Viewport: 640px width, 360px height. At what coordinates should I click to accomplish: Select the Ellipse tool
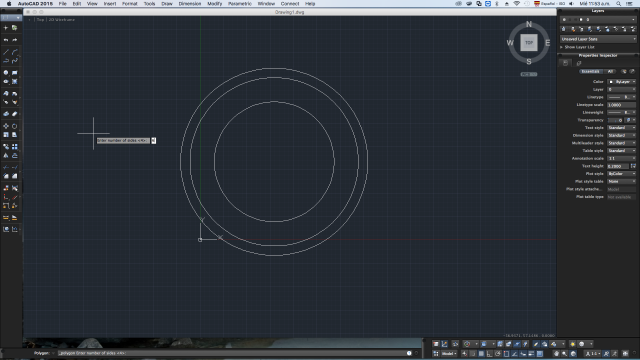pos(6,82)
